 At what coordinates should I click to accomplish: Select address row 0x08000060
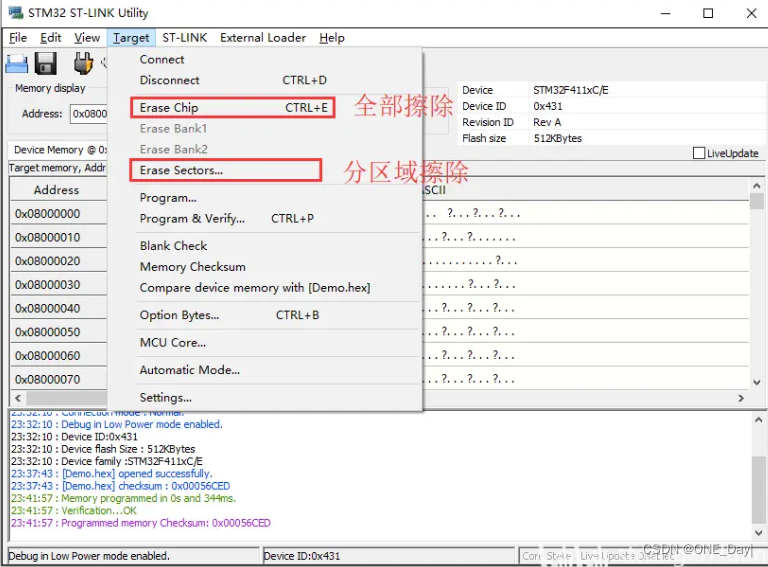coord(48,355)
